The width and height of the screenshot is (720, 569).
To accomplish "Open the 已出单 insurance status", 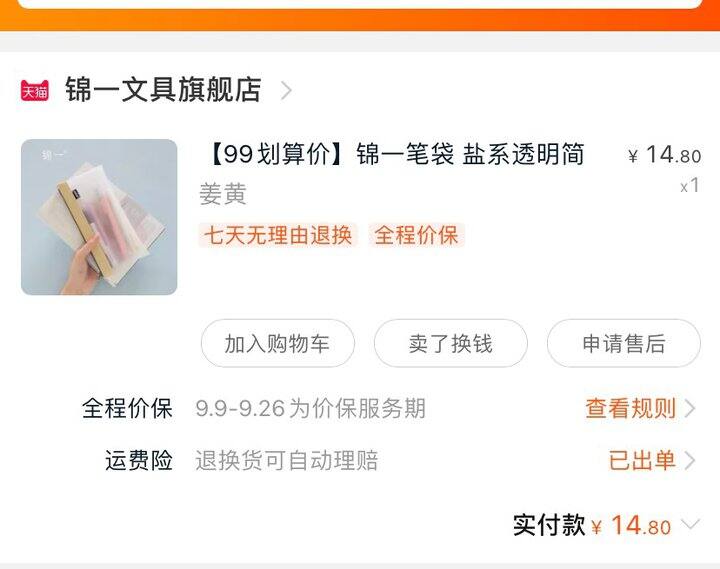I will (x=642, y=460).
